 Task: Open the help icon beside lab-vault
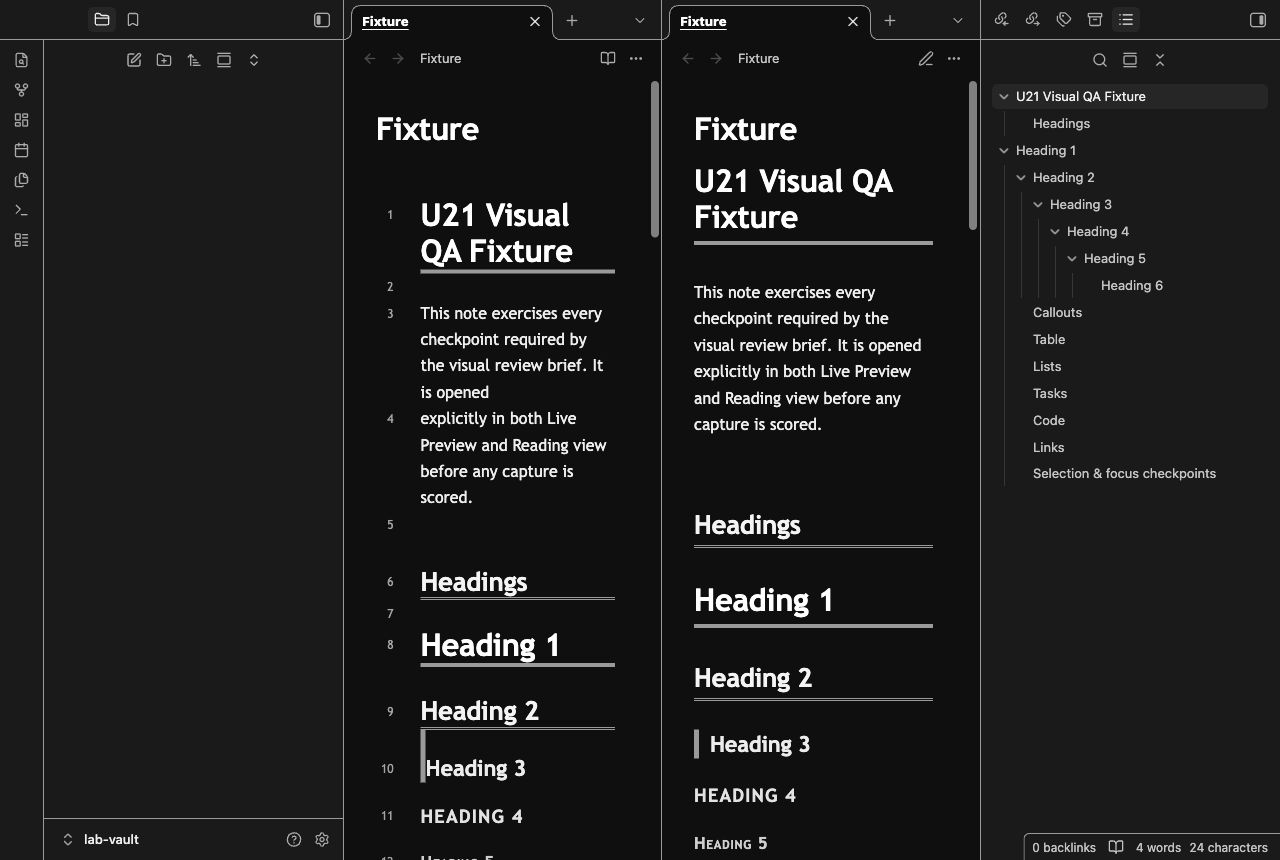294,840
